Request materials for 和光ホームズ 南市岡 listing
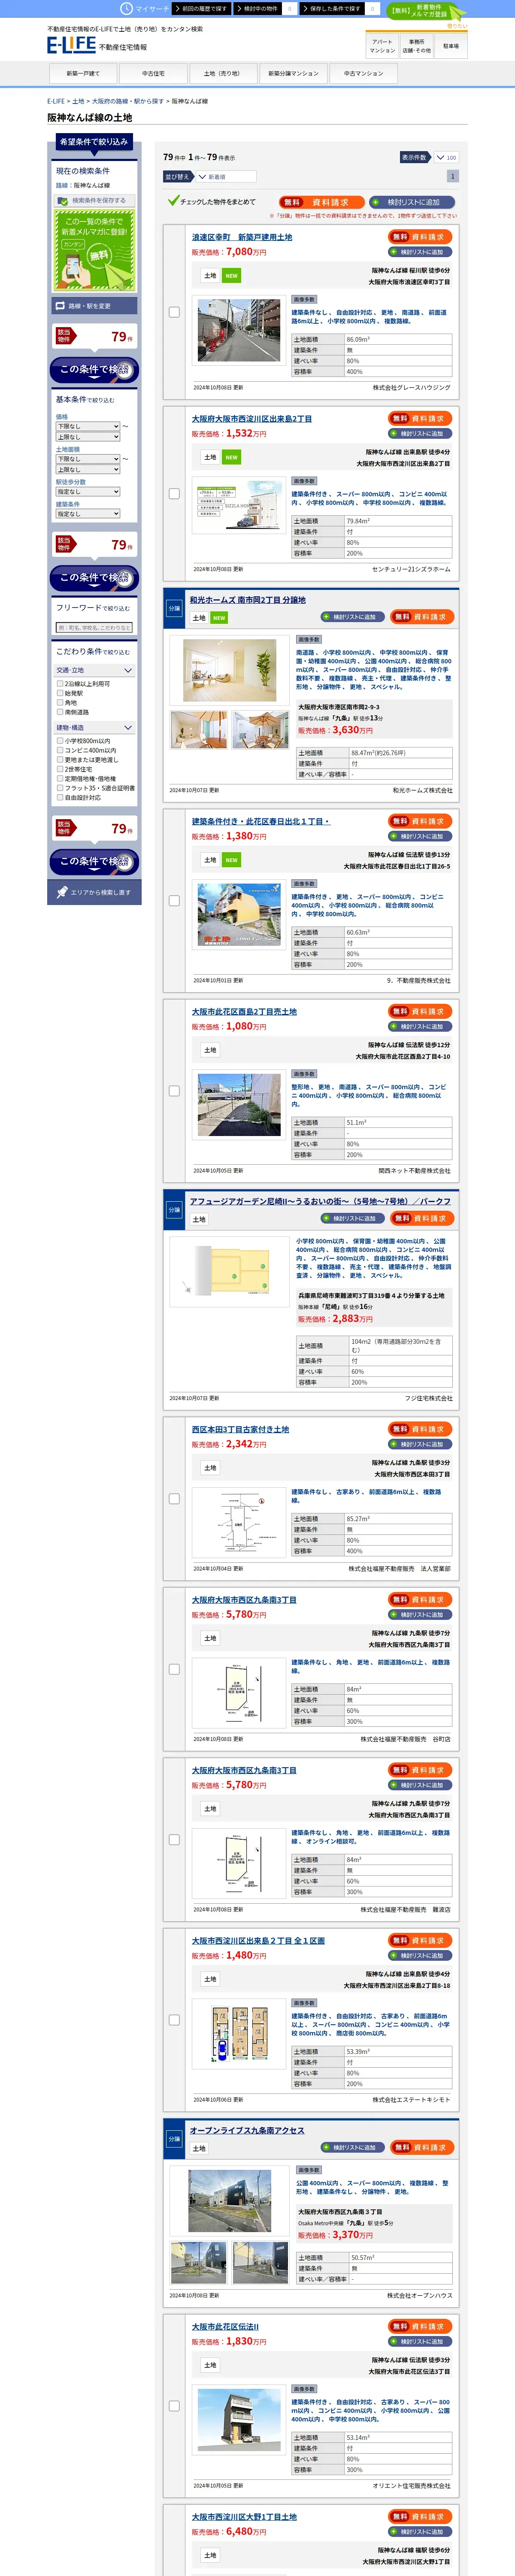The image size is (515, 2576). 422,617
